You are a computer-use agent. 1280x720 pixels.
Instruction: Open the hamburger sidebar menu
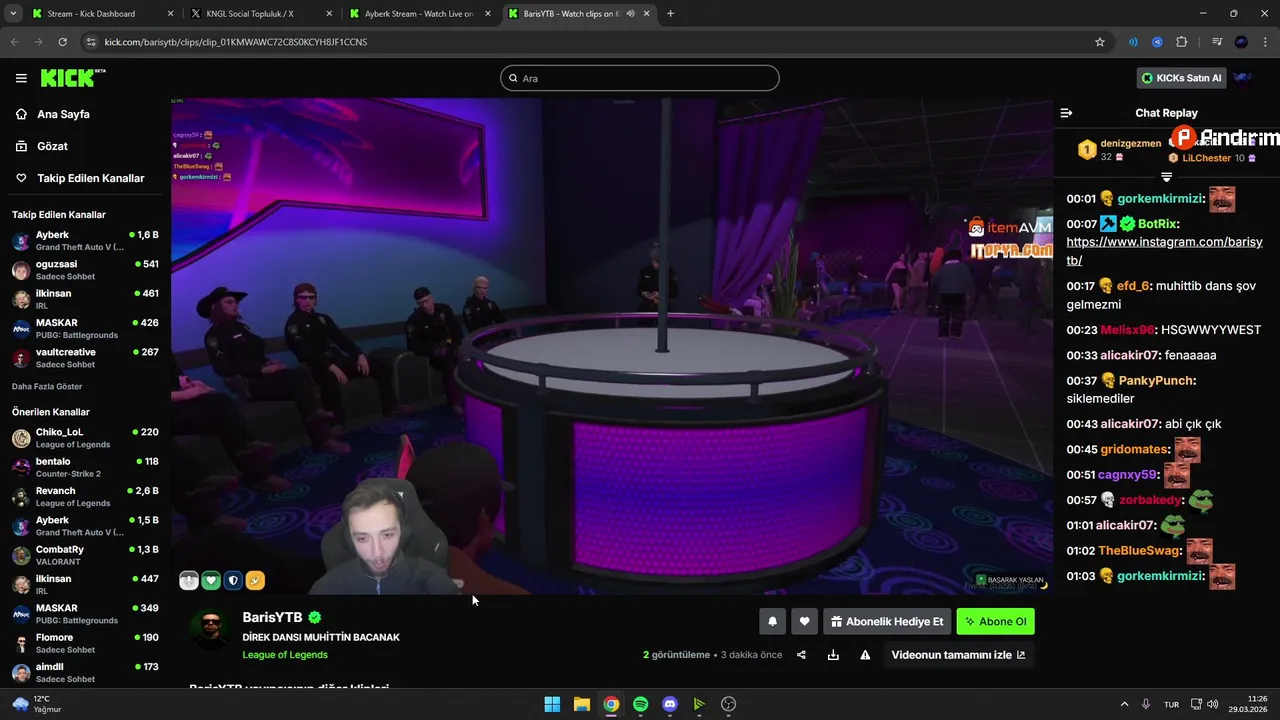[x=21, y=78]
